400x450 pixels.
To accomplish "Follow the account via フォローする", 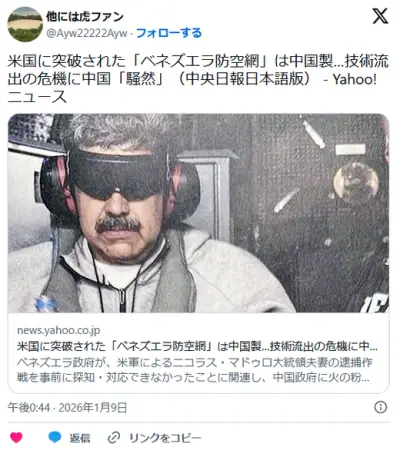I will pyautogui.click(x=169, y=33).
